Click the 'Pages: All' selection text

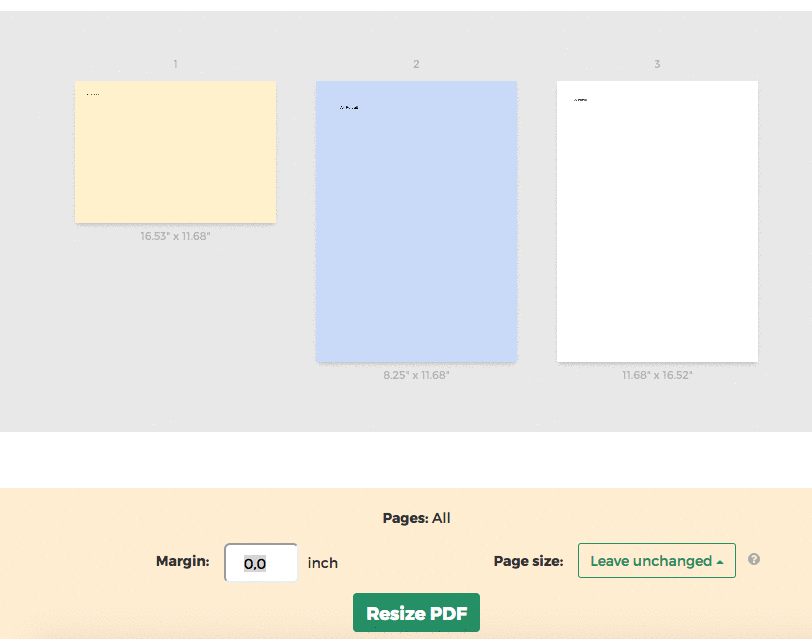pyautogui.click(x=416, y=518)
